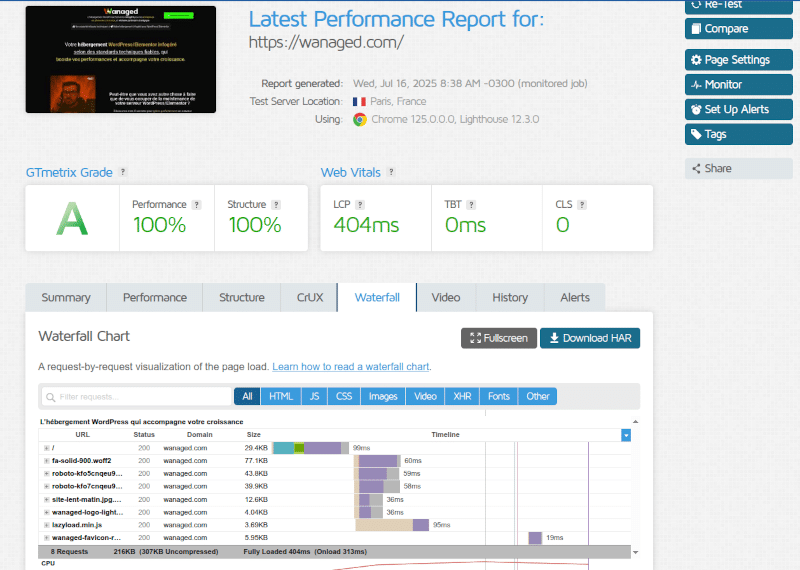Click the Re-Test button
Image resolution: width=800 pixels, height=570 pixels.
[738, 6]
